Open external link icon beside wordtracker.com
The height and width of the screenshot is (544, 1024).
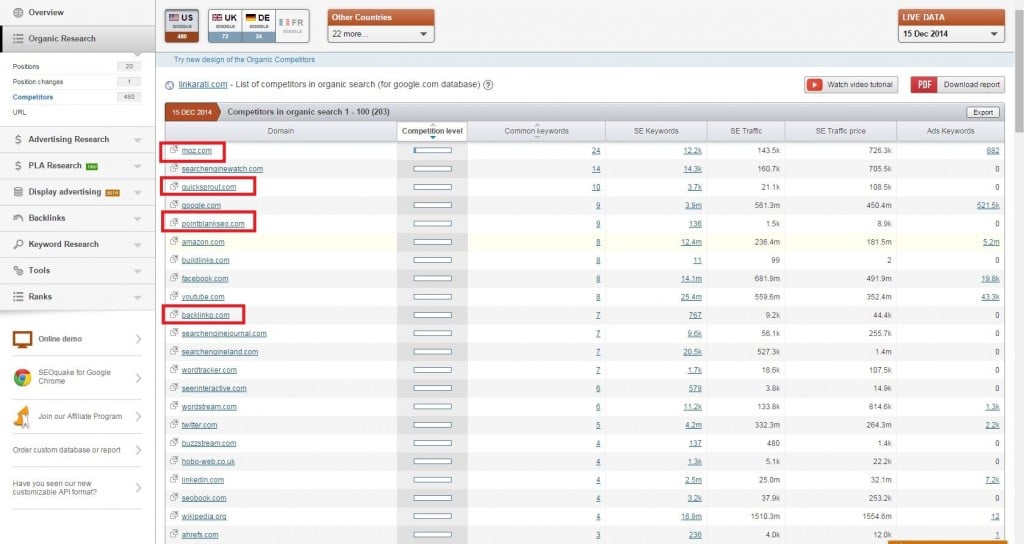click(x=174, y=370)
